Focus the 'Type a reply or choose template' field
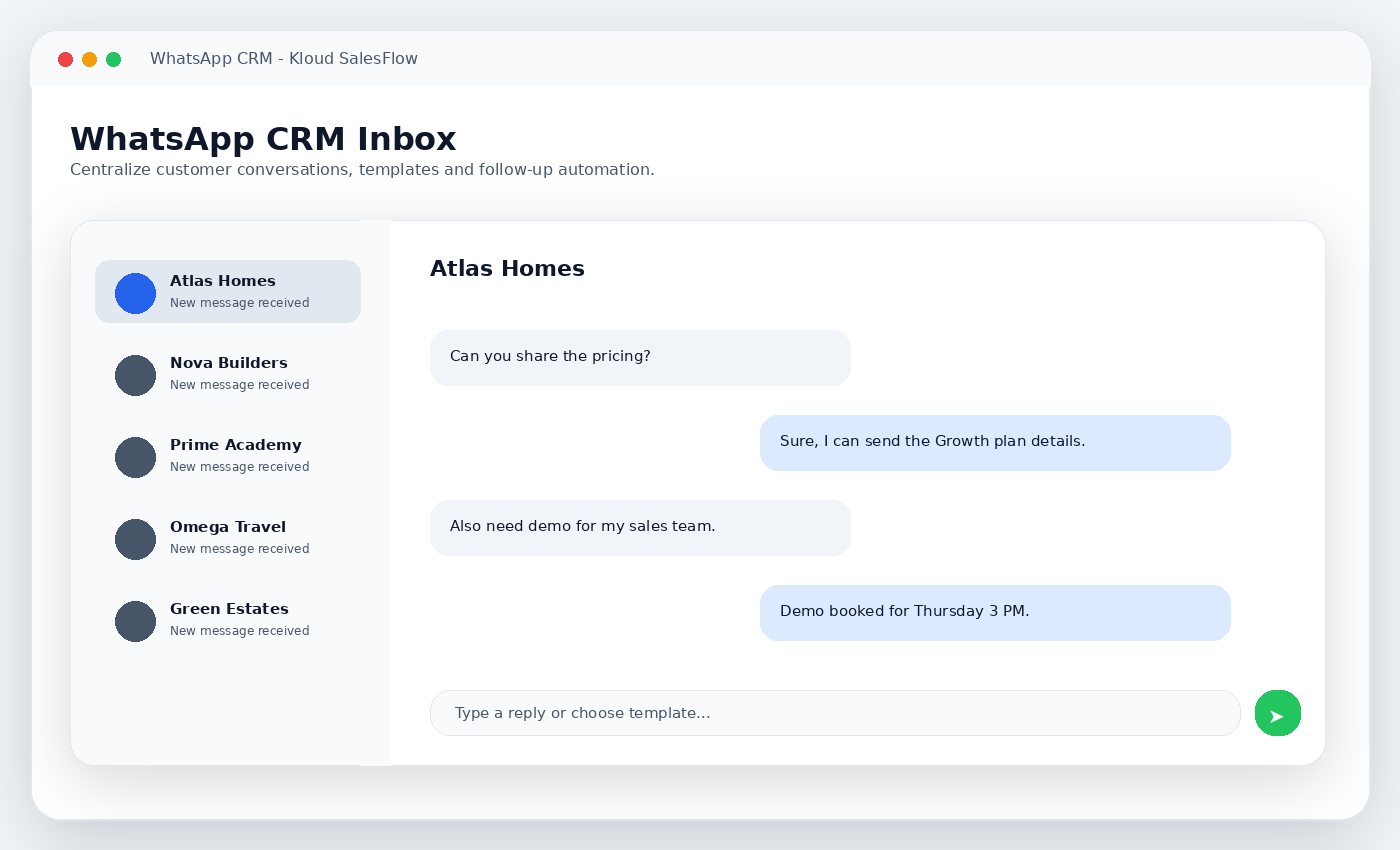Screen dimensions: 1400x850 [x=835, y=713]
